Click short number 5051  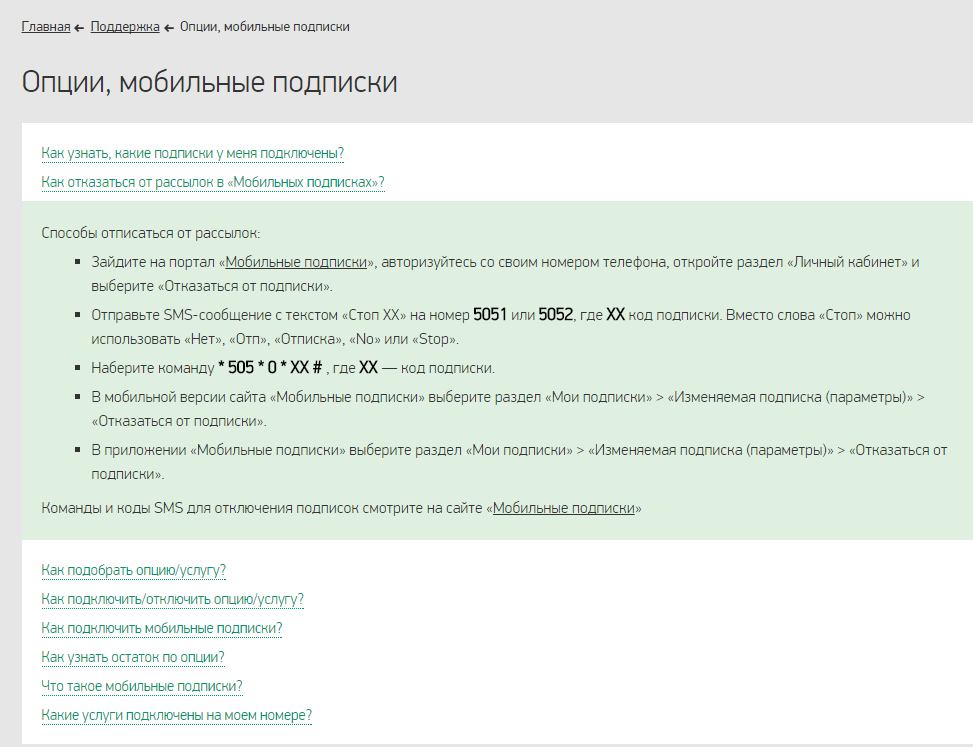(490, 315)
